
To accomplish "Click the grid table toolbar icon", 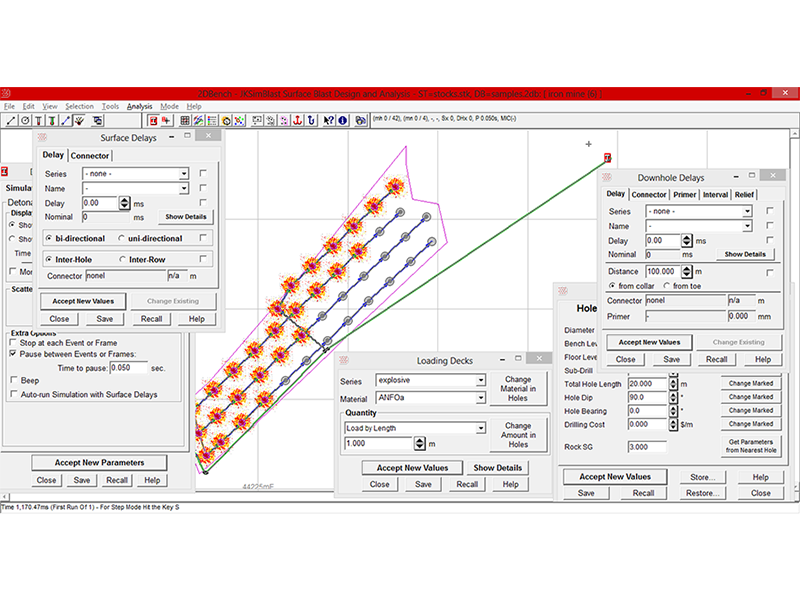I will coord(185,120).
